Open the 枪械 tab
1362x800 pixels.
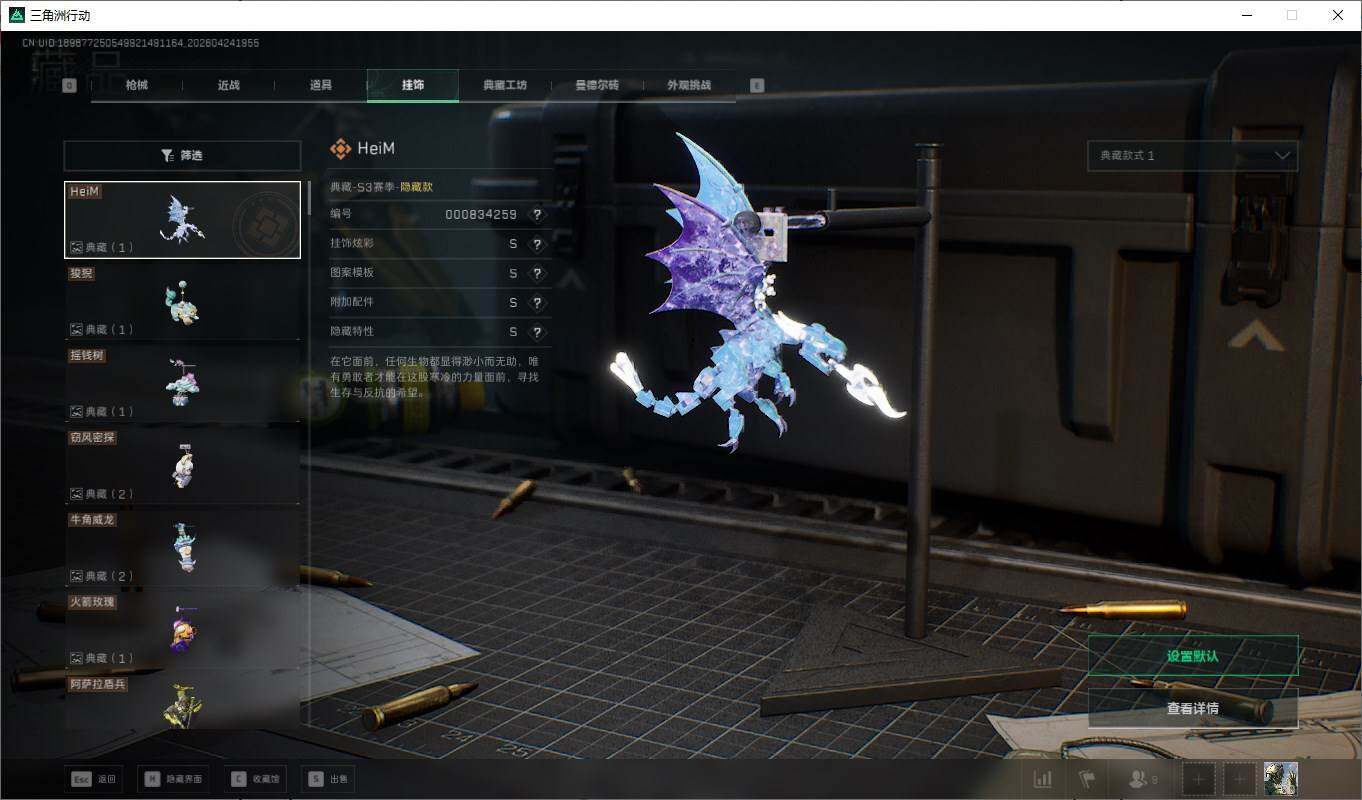tap(137, 85)
